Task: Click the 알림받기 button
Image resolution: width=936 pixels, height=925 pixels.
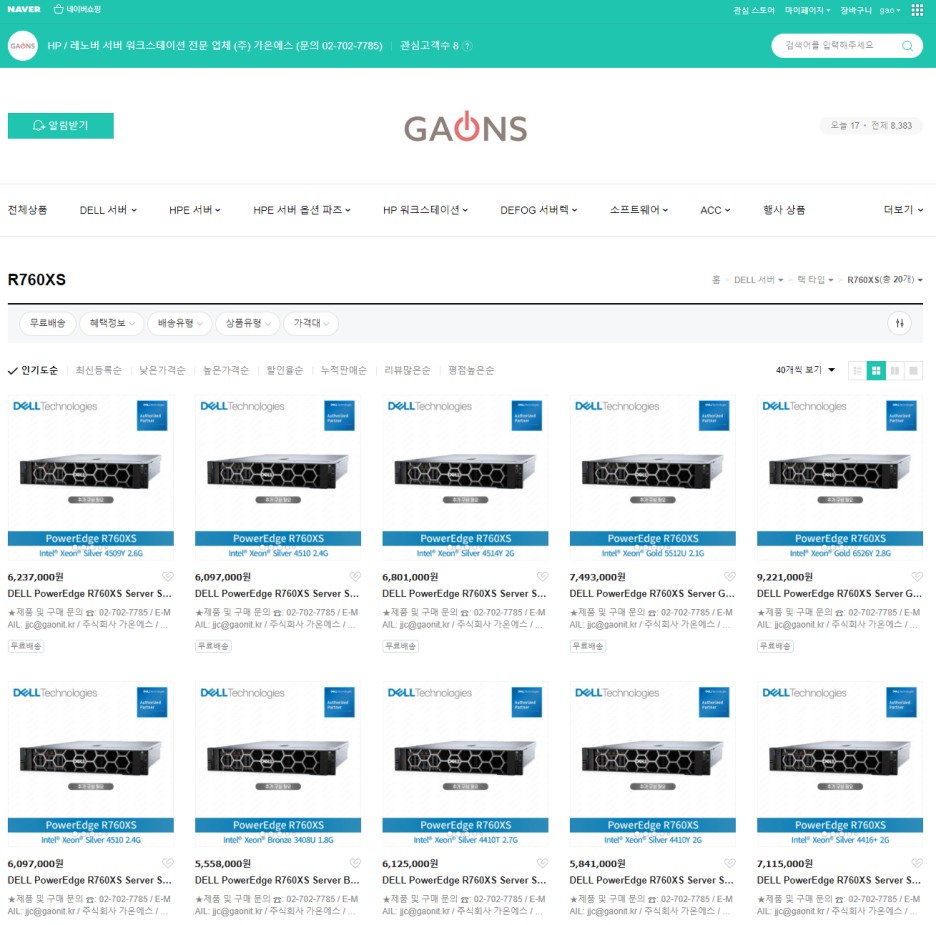Action: tap(61, 126)
